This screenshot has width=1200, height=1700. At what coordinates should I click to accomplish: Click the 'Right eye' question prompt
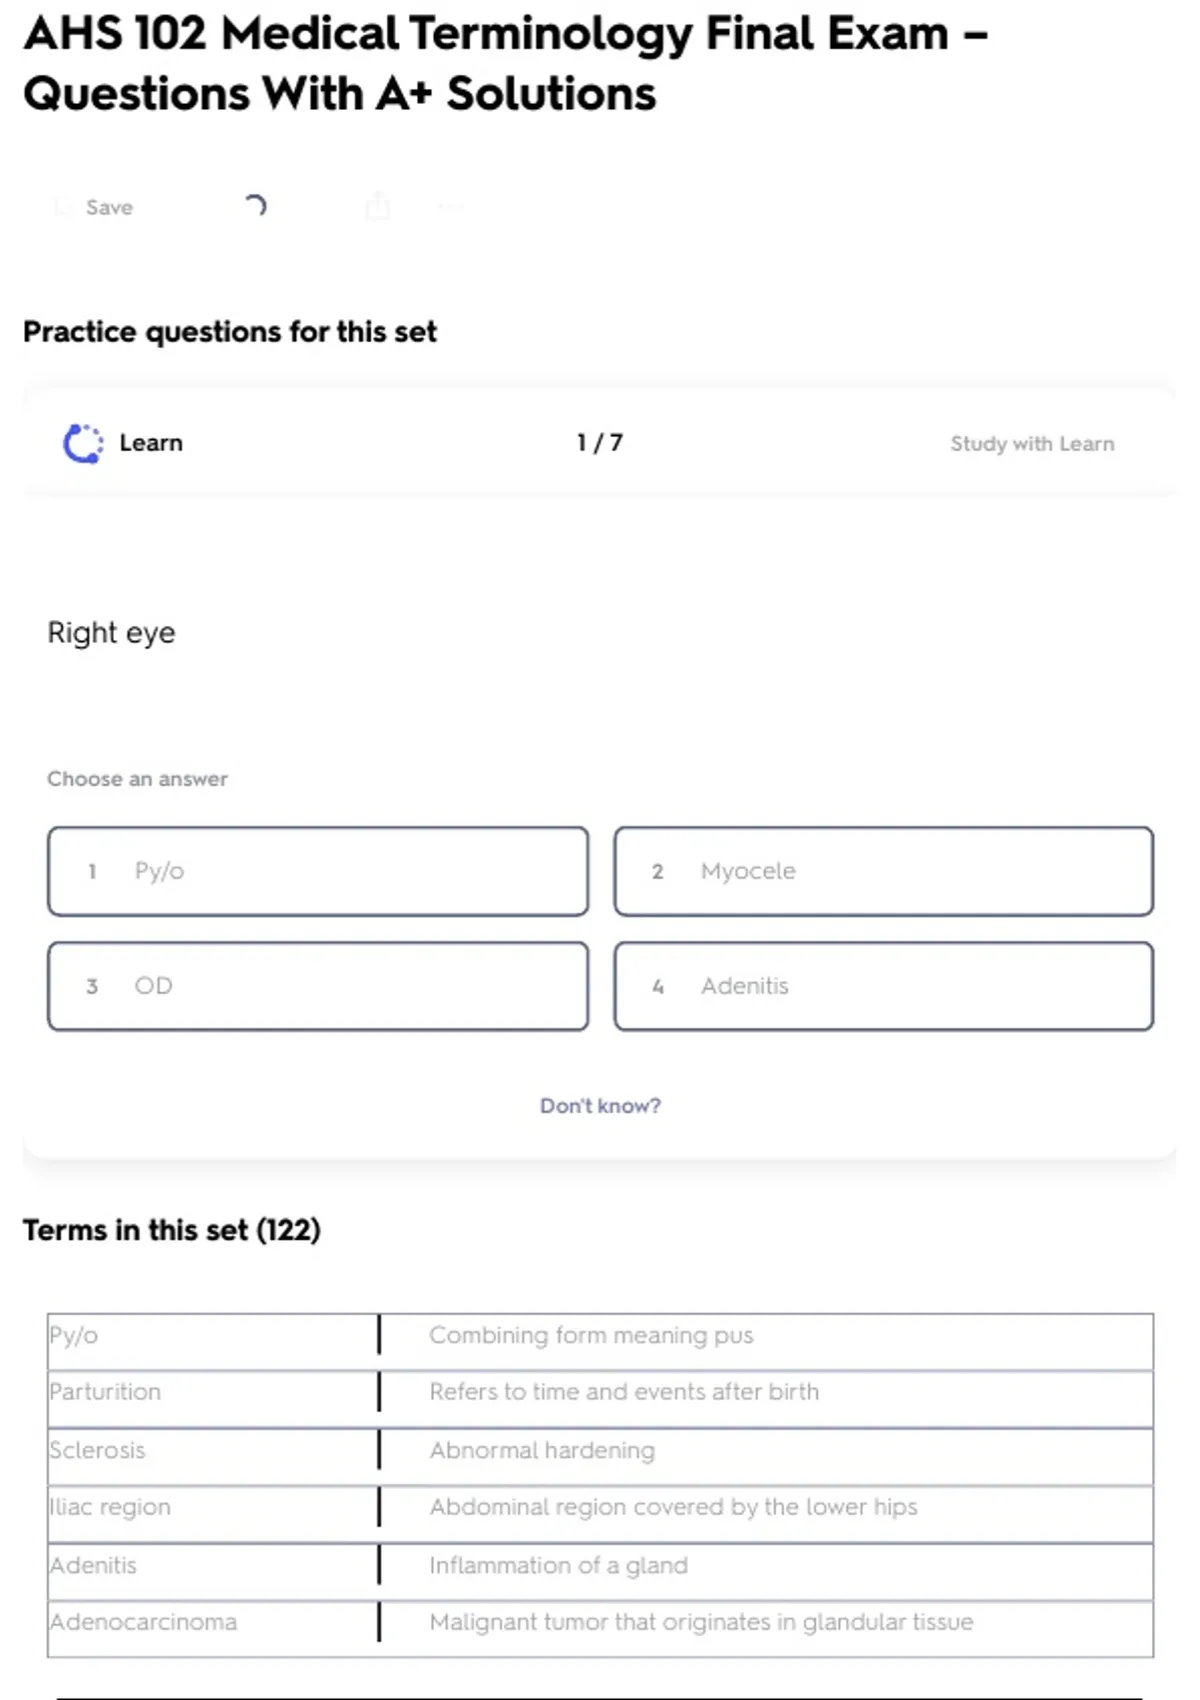(x=111, y=633)
